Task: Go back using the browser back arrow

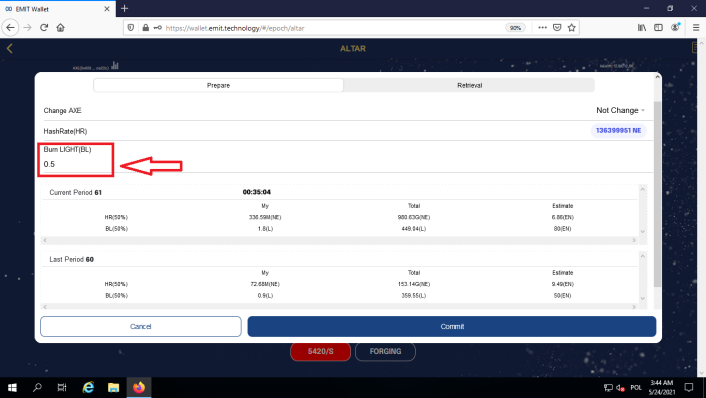Action: [x=10, y=27]
